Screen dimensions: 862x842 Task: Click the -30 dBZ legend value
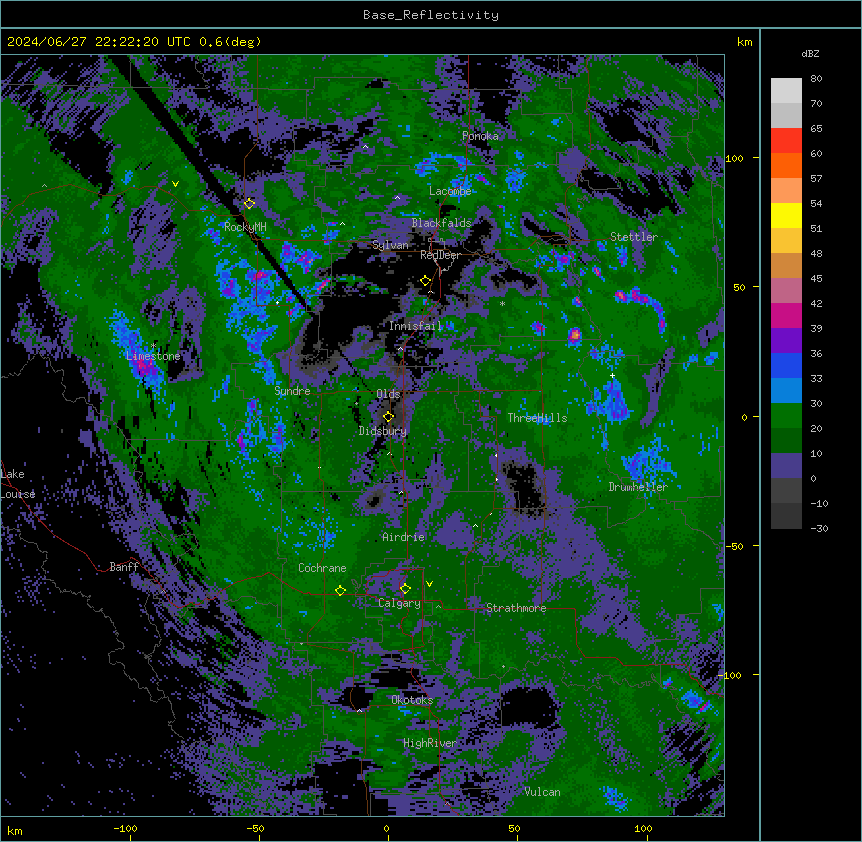pyautogui.click(x=819, y=529)
